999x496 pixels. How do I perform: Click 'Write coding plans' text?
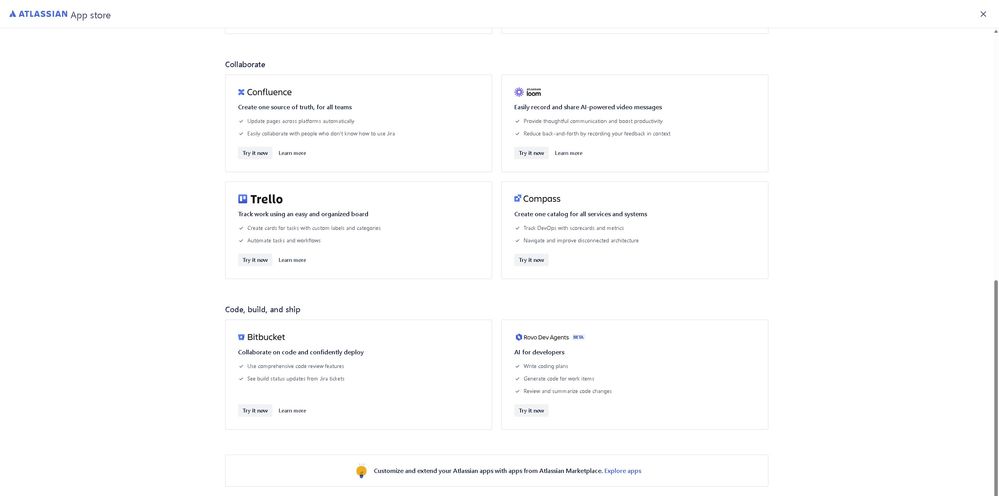point(546,367)
